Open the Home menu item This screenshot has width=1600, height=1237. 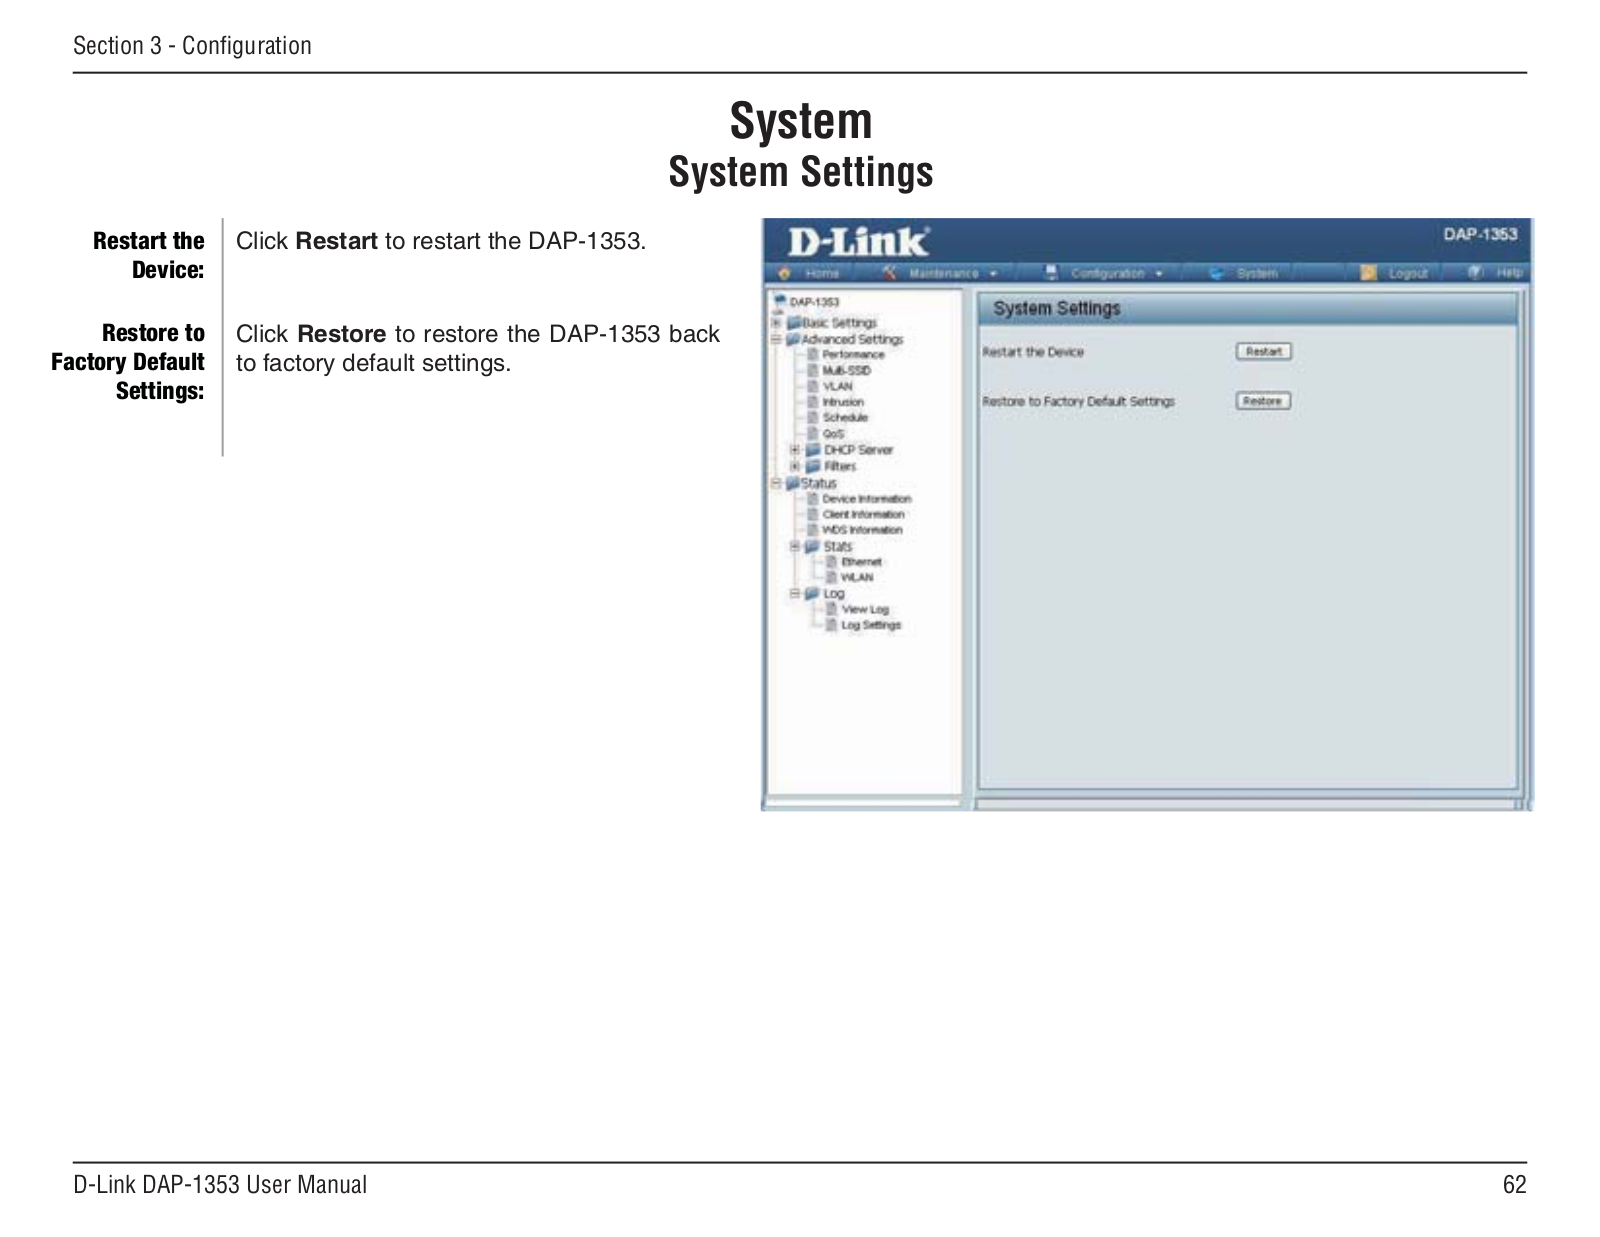822,273
